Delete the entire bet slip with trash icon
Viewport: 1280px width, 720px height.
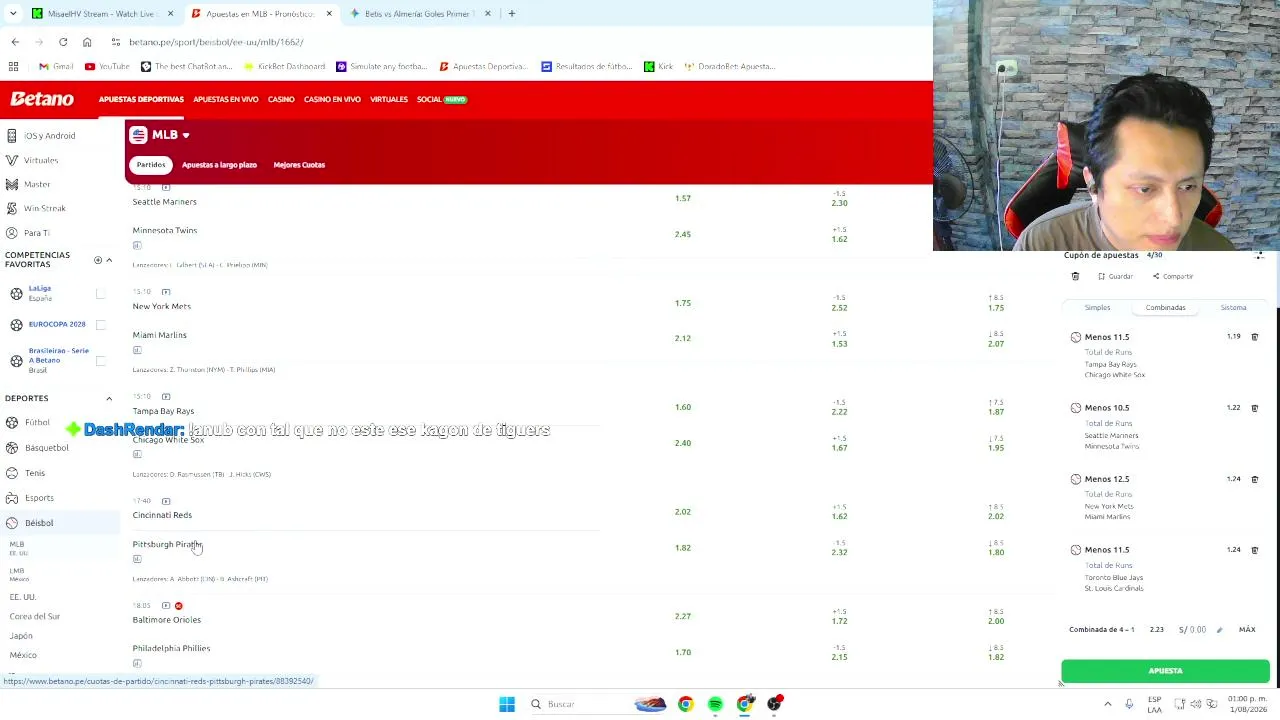[1075, 276]
